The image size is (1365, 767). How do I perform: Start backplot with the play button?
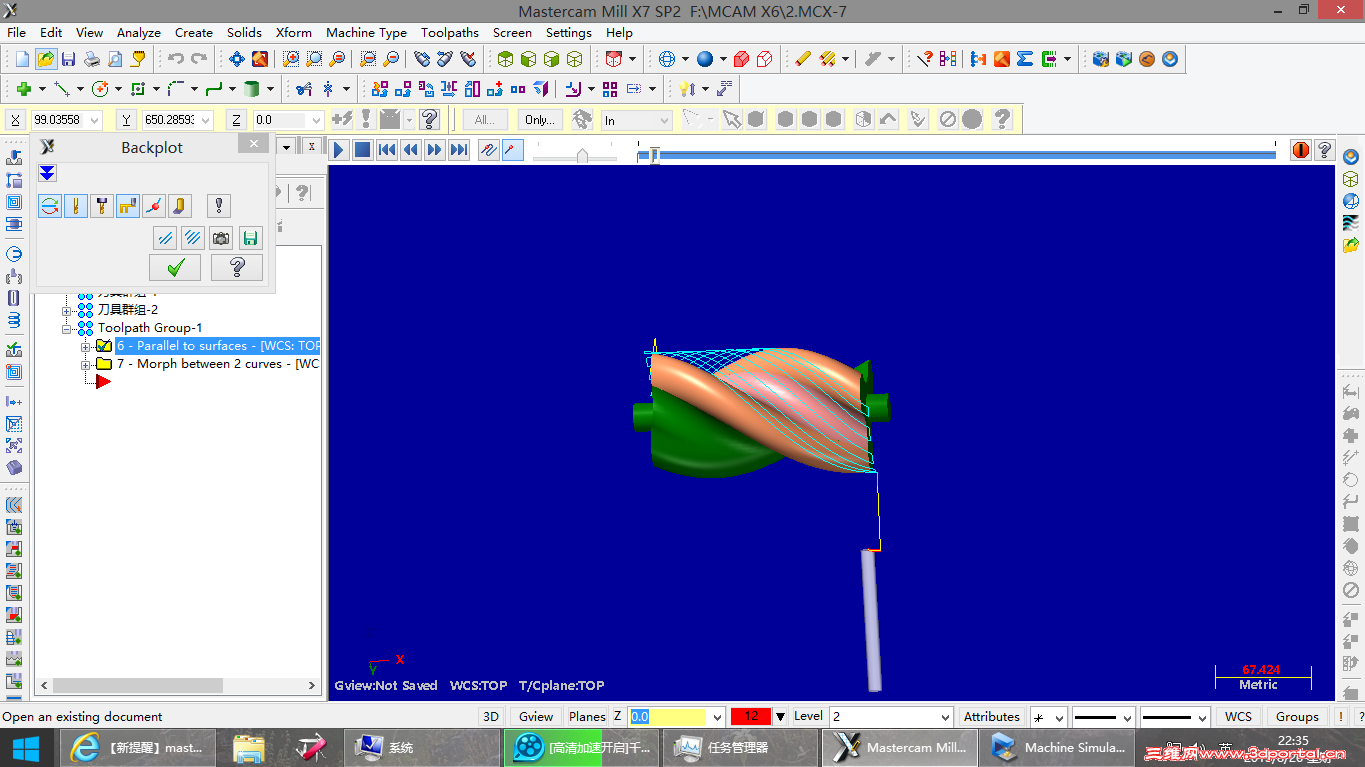coord(339,150)
